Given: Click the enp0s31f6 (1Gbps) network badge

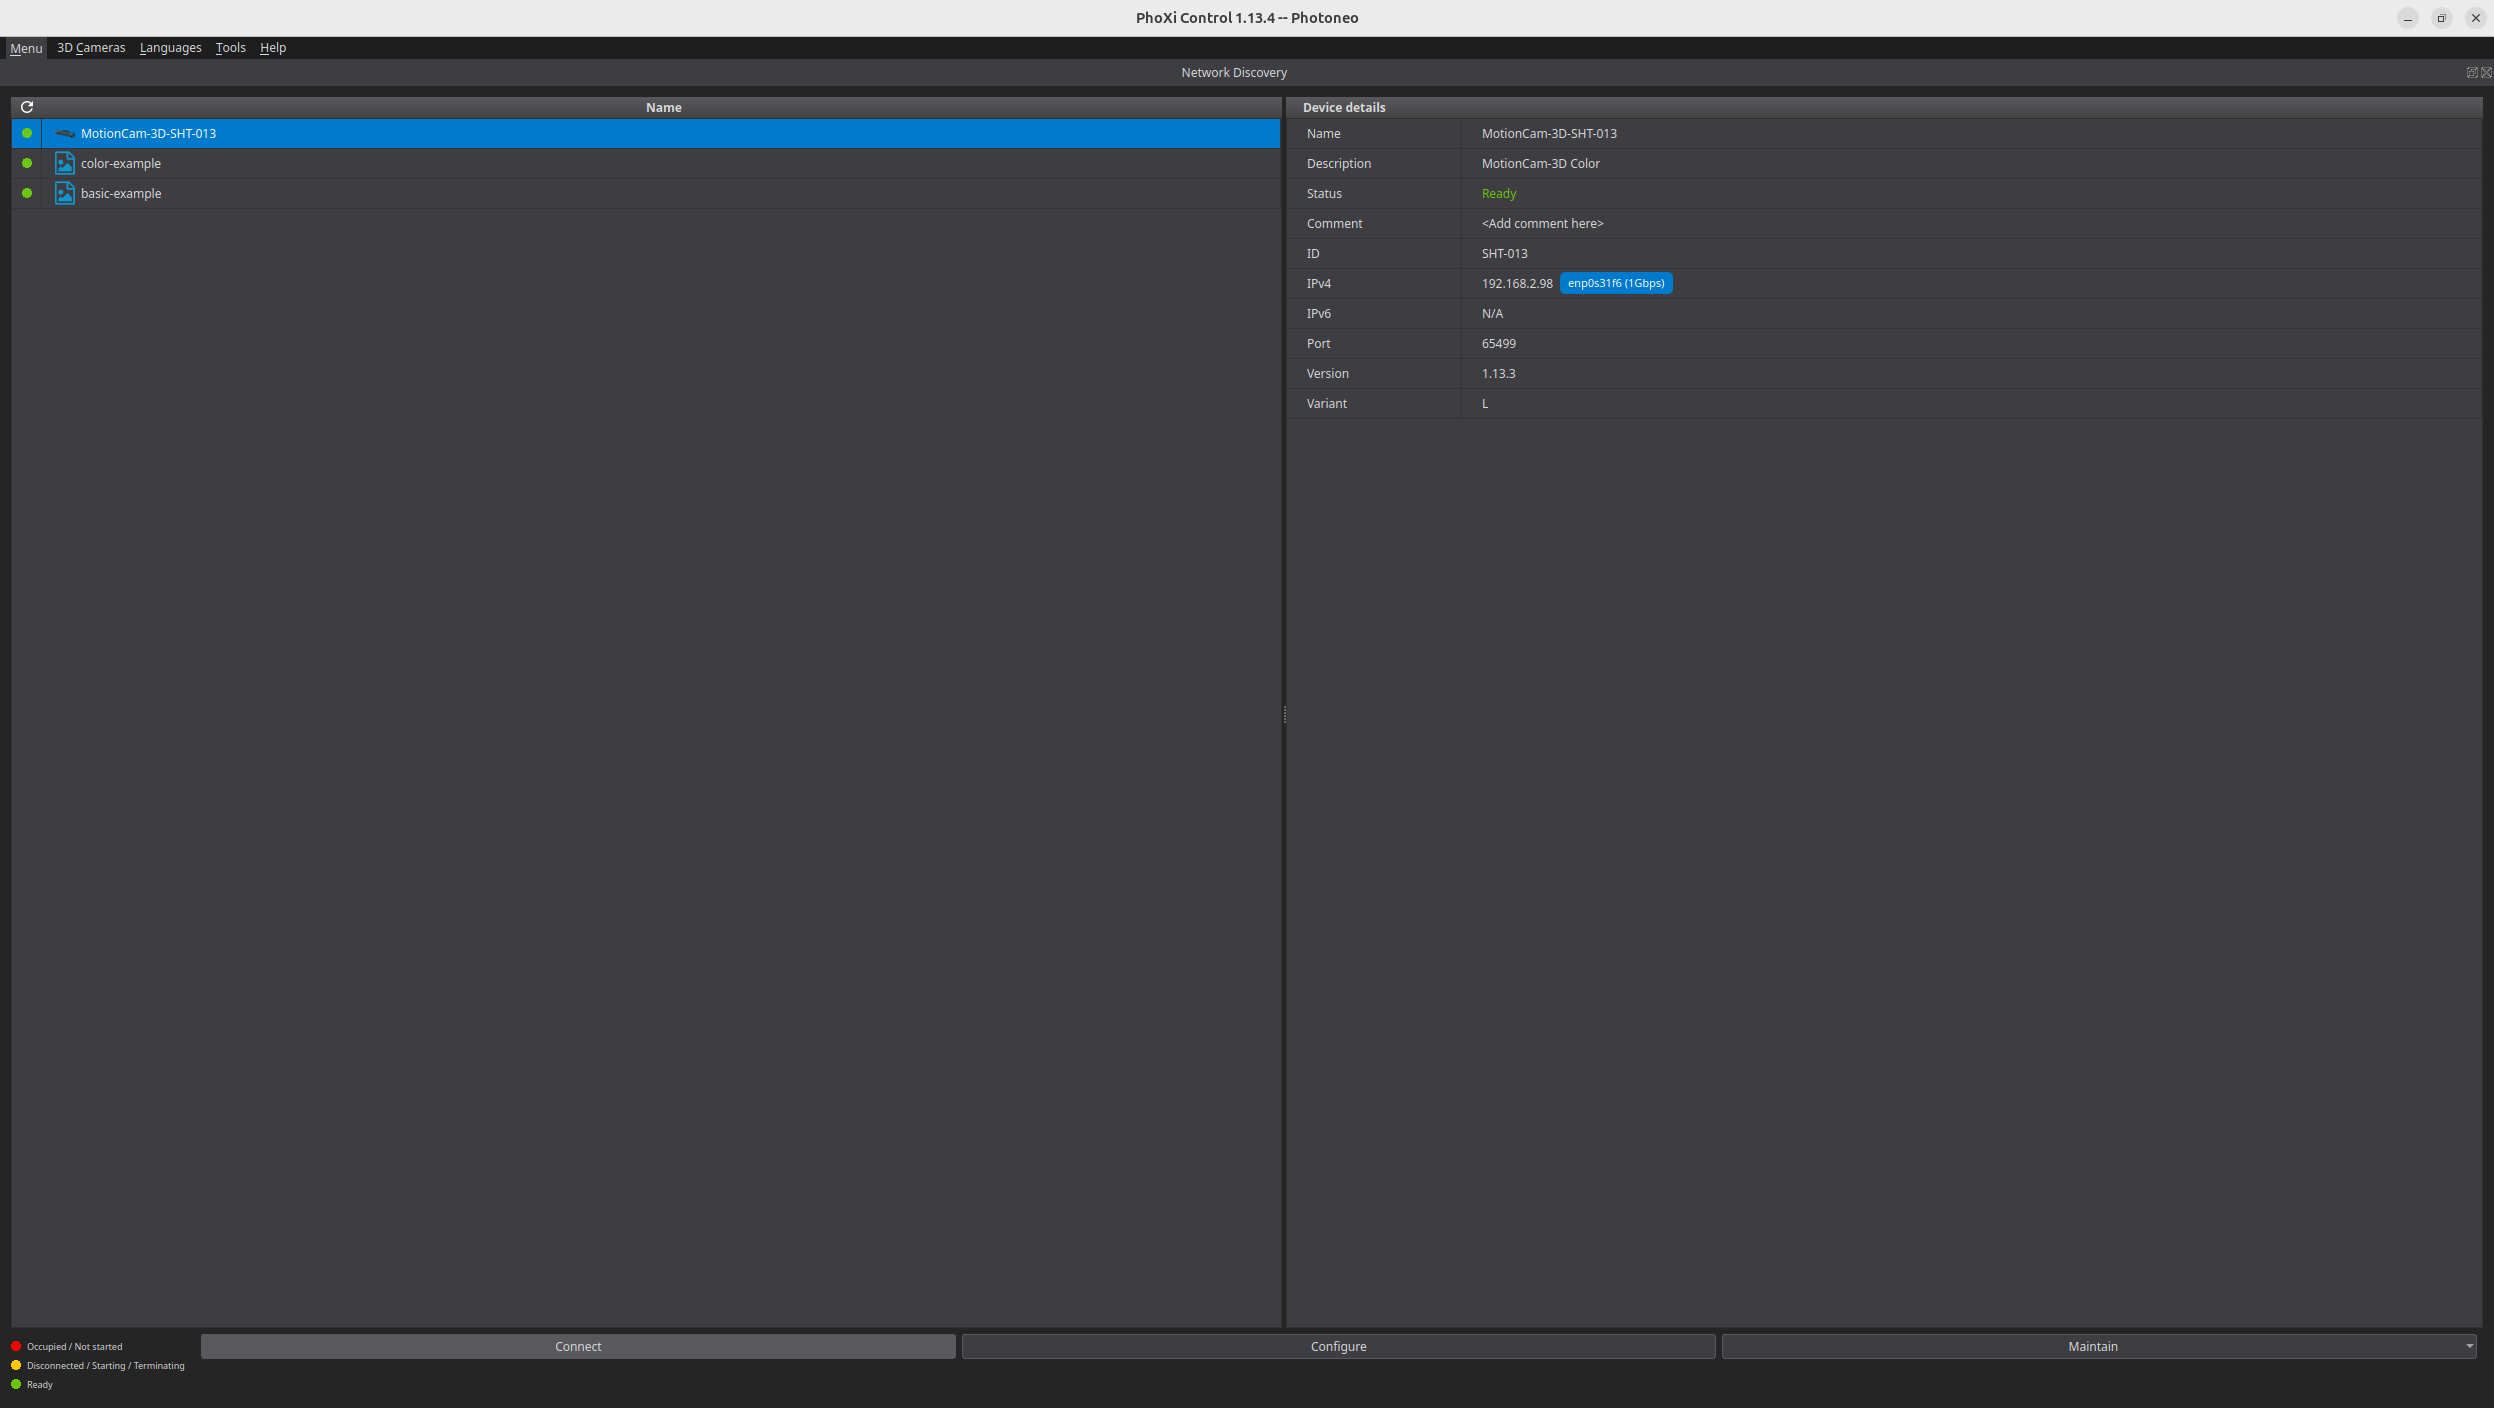Looking at the screenshot, I should 1615,283.
